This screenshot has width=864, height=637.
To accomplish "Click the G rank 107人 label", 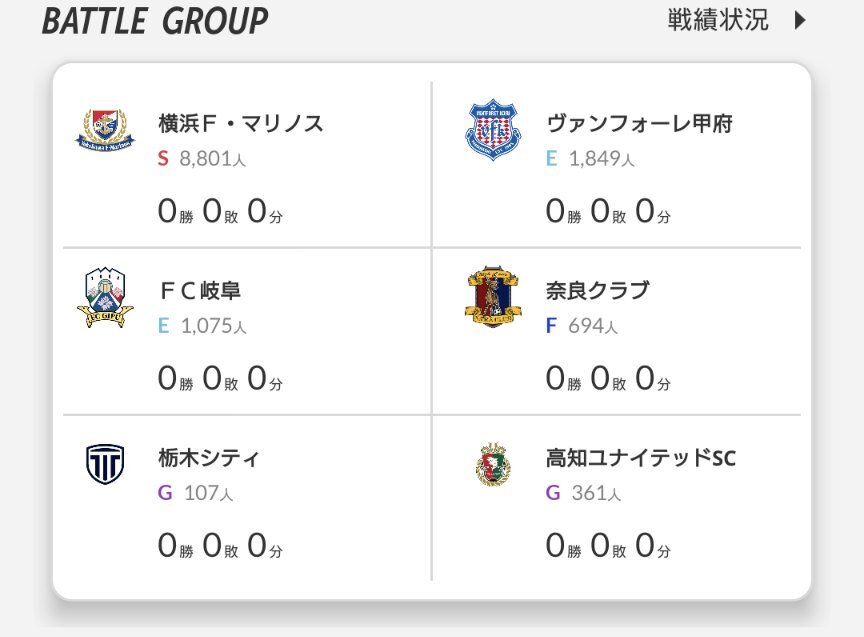I will pos(196,493).
